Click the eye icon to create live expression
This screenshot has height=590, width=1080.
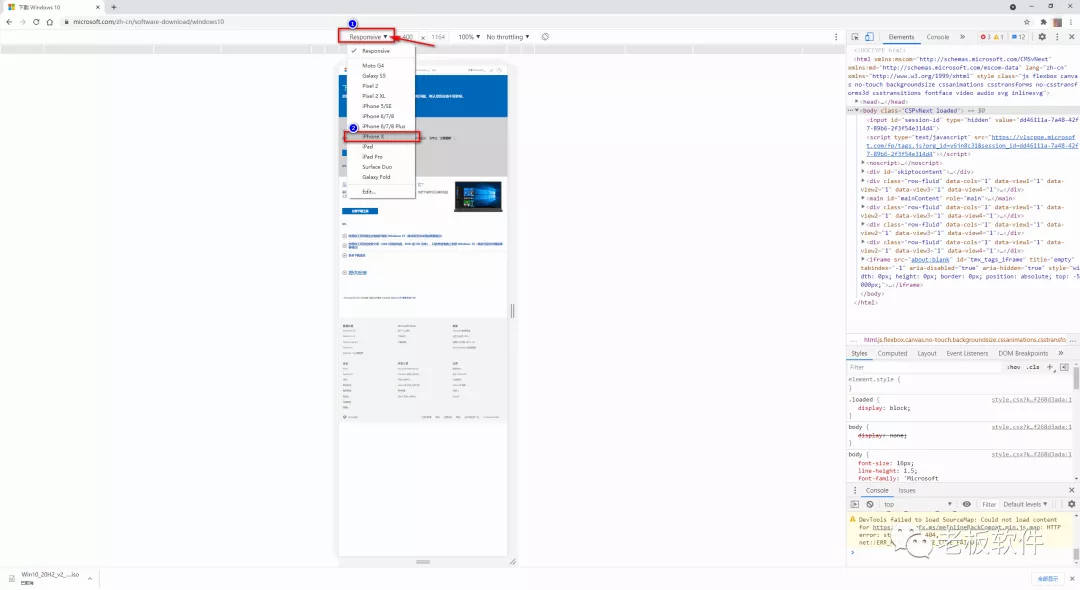[966, 503]
